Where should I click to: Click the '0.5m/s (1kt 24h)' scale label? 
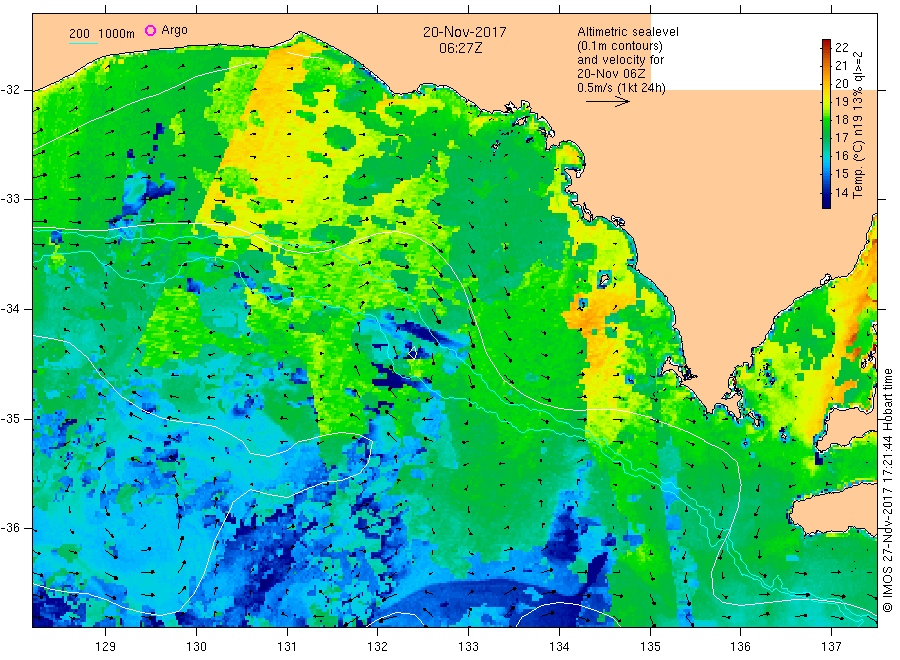(x=621, y=88)
